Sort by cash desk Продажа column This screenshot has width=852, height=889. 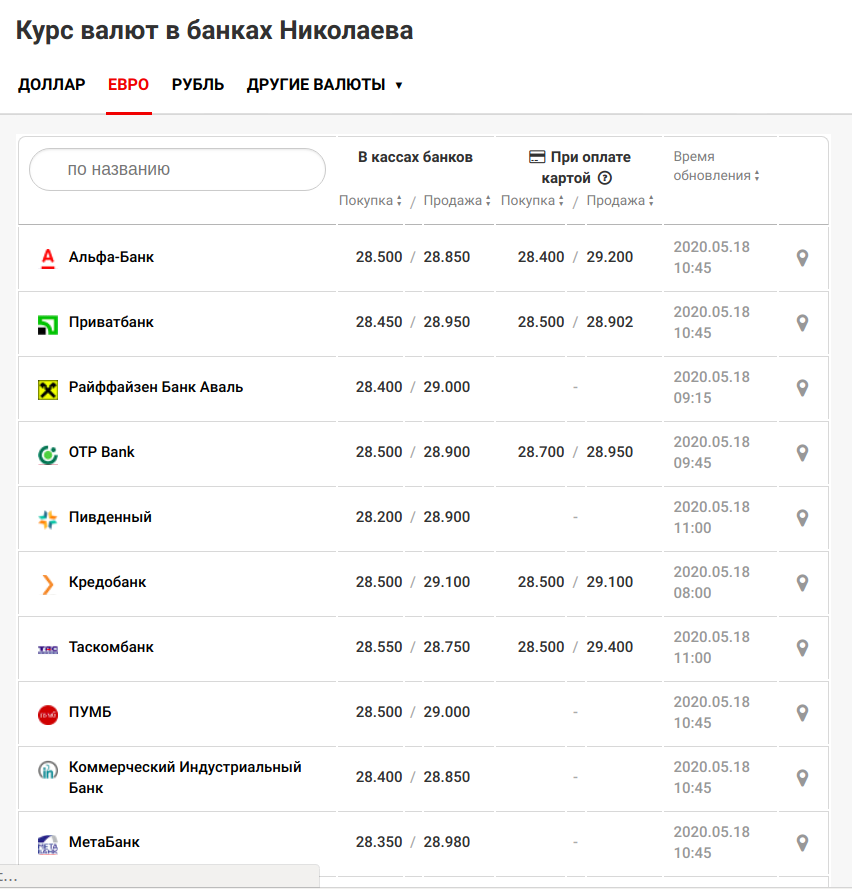tap(457, 201)
